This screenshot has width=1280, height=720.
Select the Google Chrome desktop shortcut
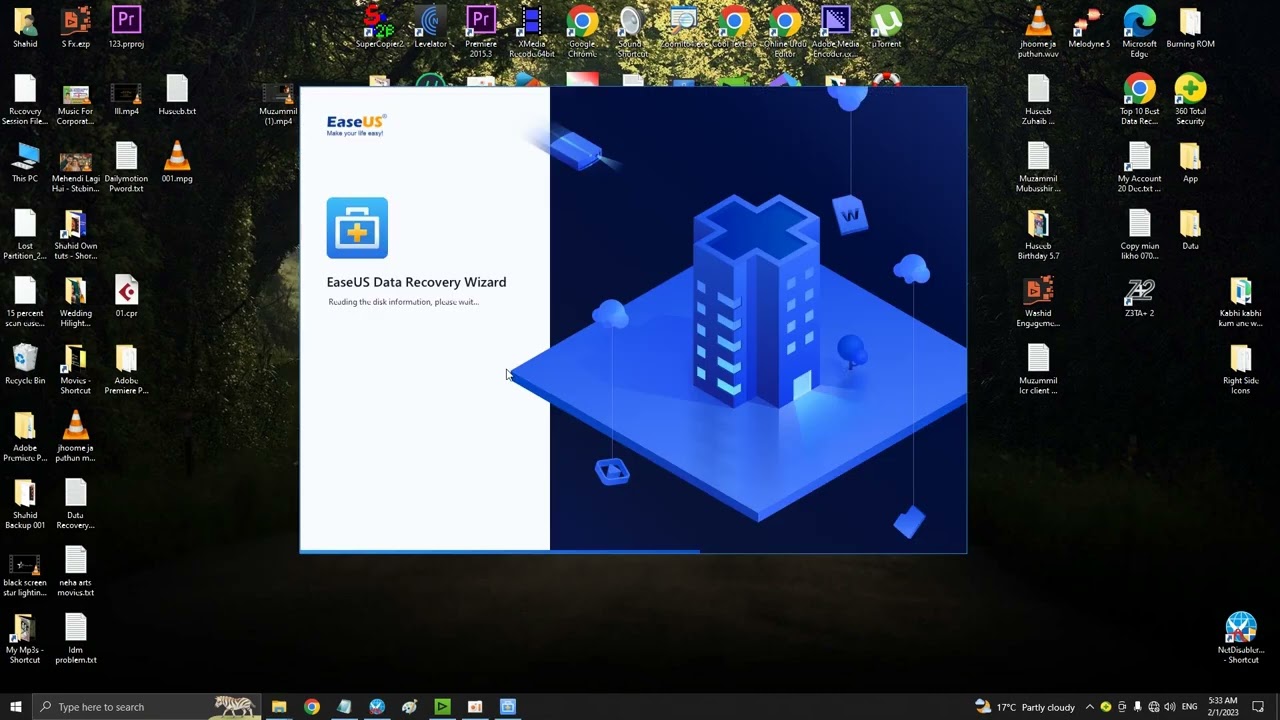coord(582,32)
